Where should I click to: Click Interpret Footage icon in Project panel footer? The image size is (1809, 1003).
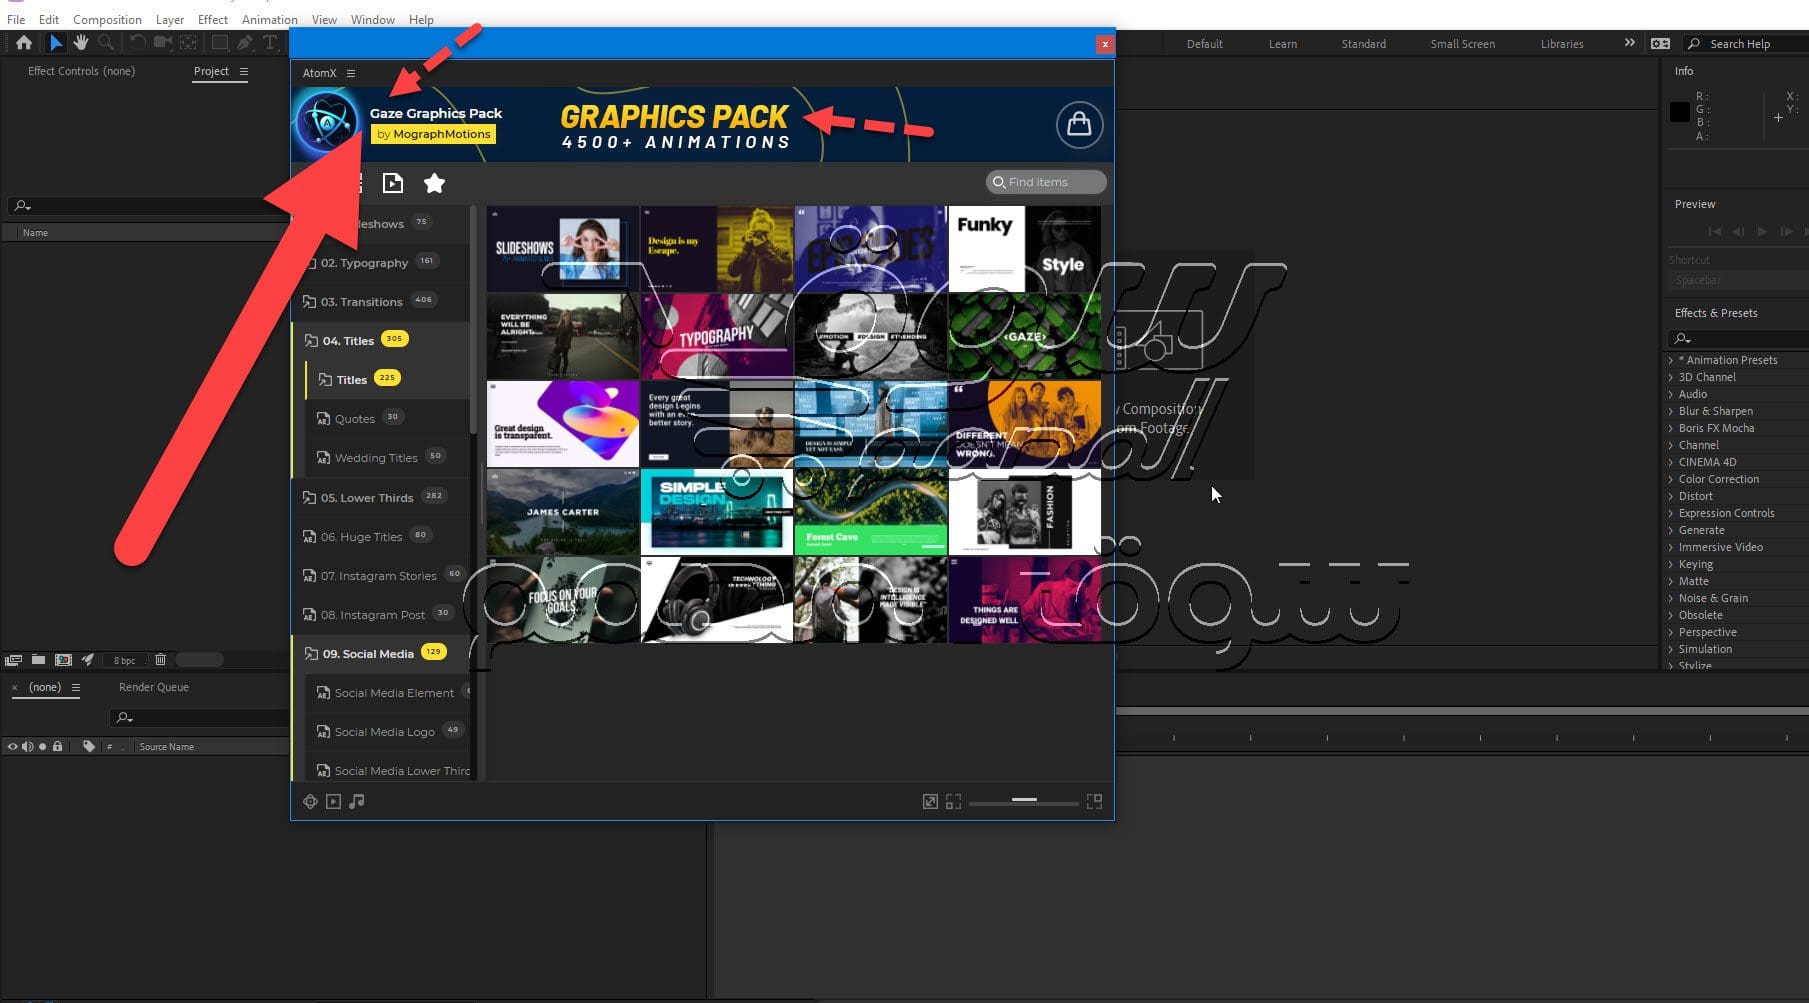tap(13, 660)
